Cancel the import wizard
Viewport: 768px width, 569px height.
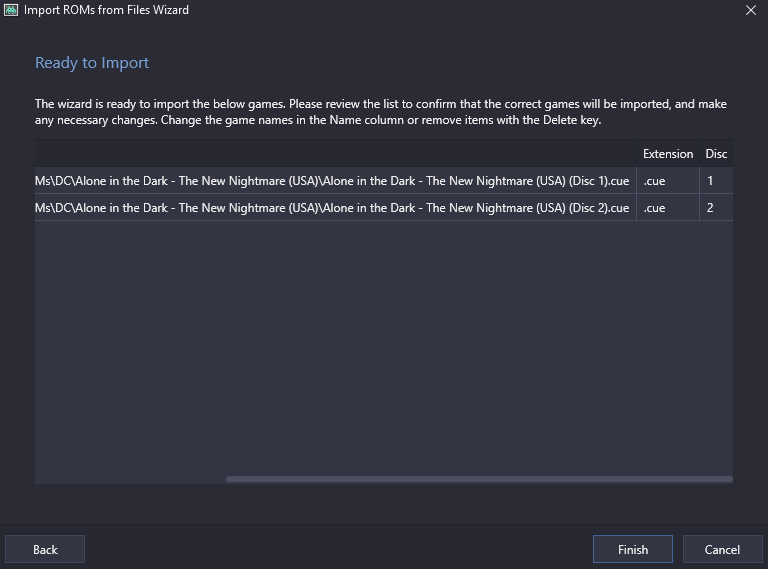tap(722, 549)
